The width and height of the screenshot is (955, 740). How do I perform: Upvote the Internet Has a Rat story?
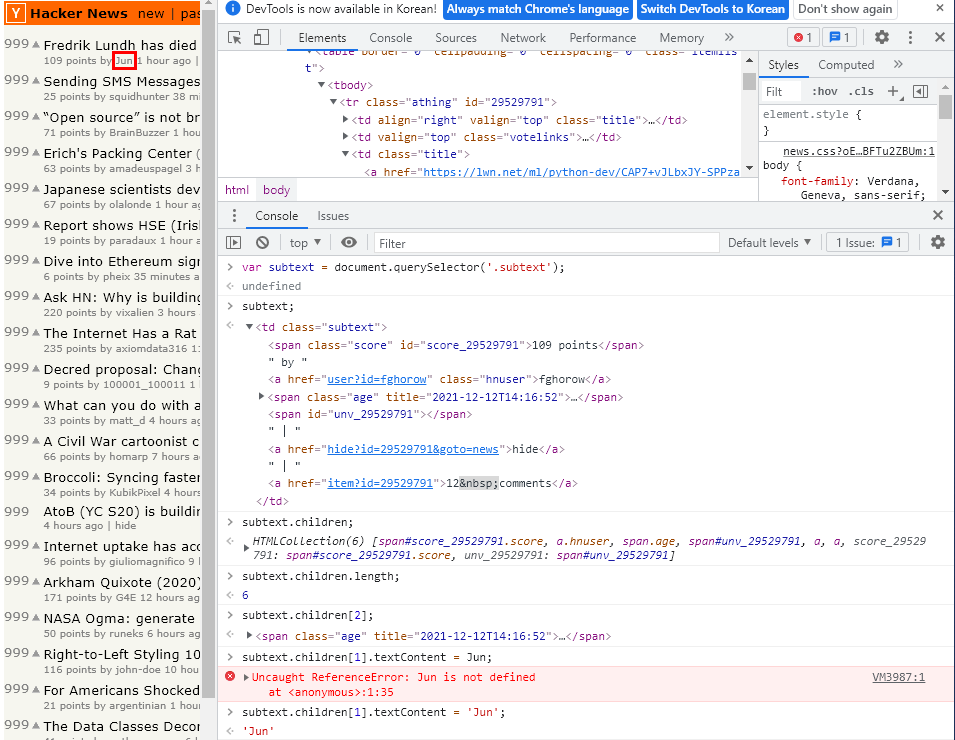[x=36, y=332]
